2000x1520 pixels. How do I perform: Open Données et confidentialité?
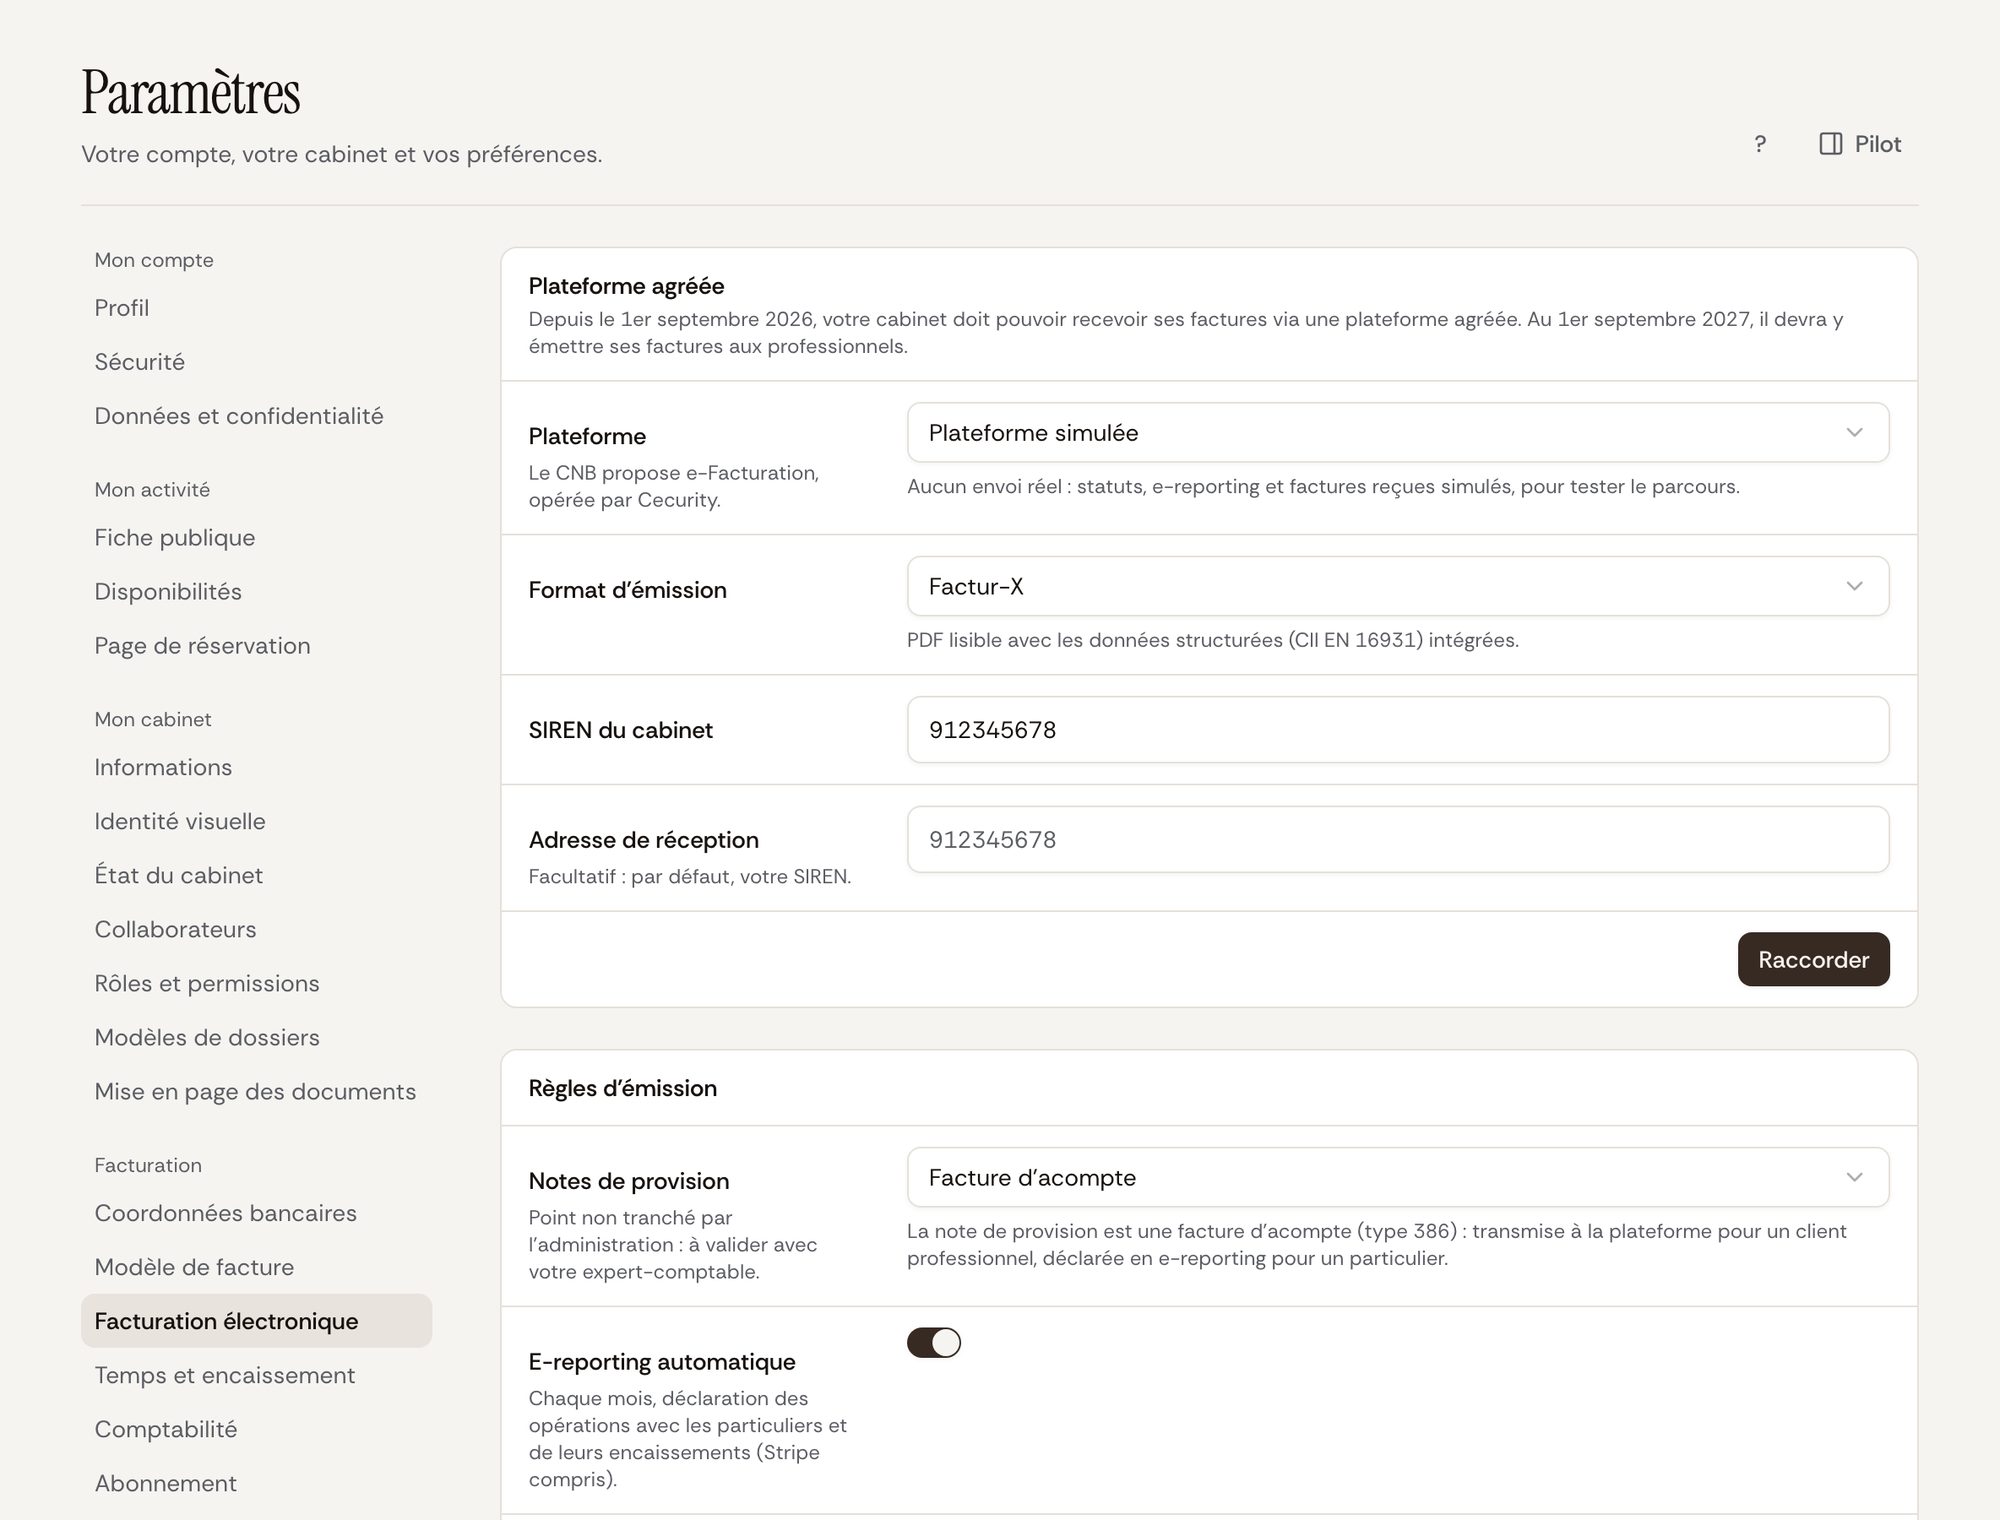[256, 416]
